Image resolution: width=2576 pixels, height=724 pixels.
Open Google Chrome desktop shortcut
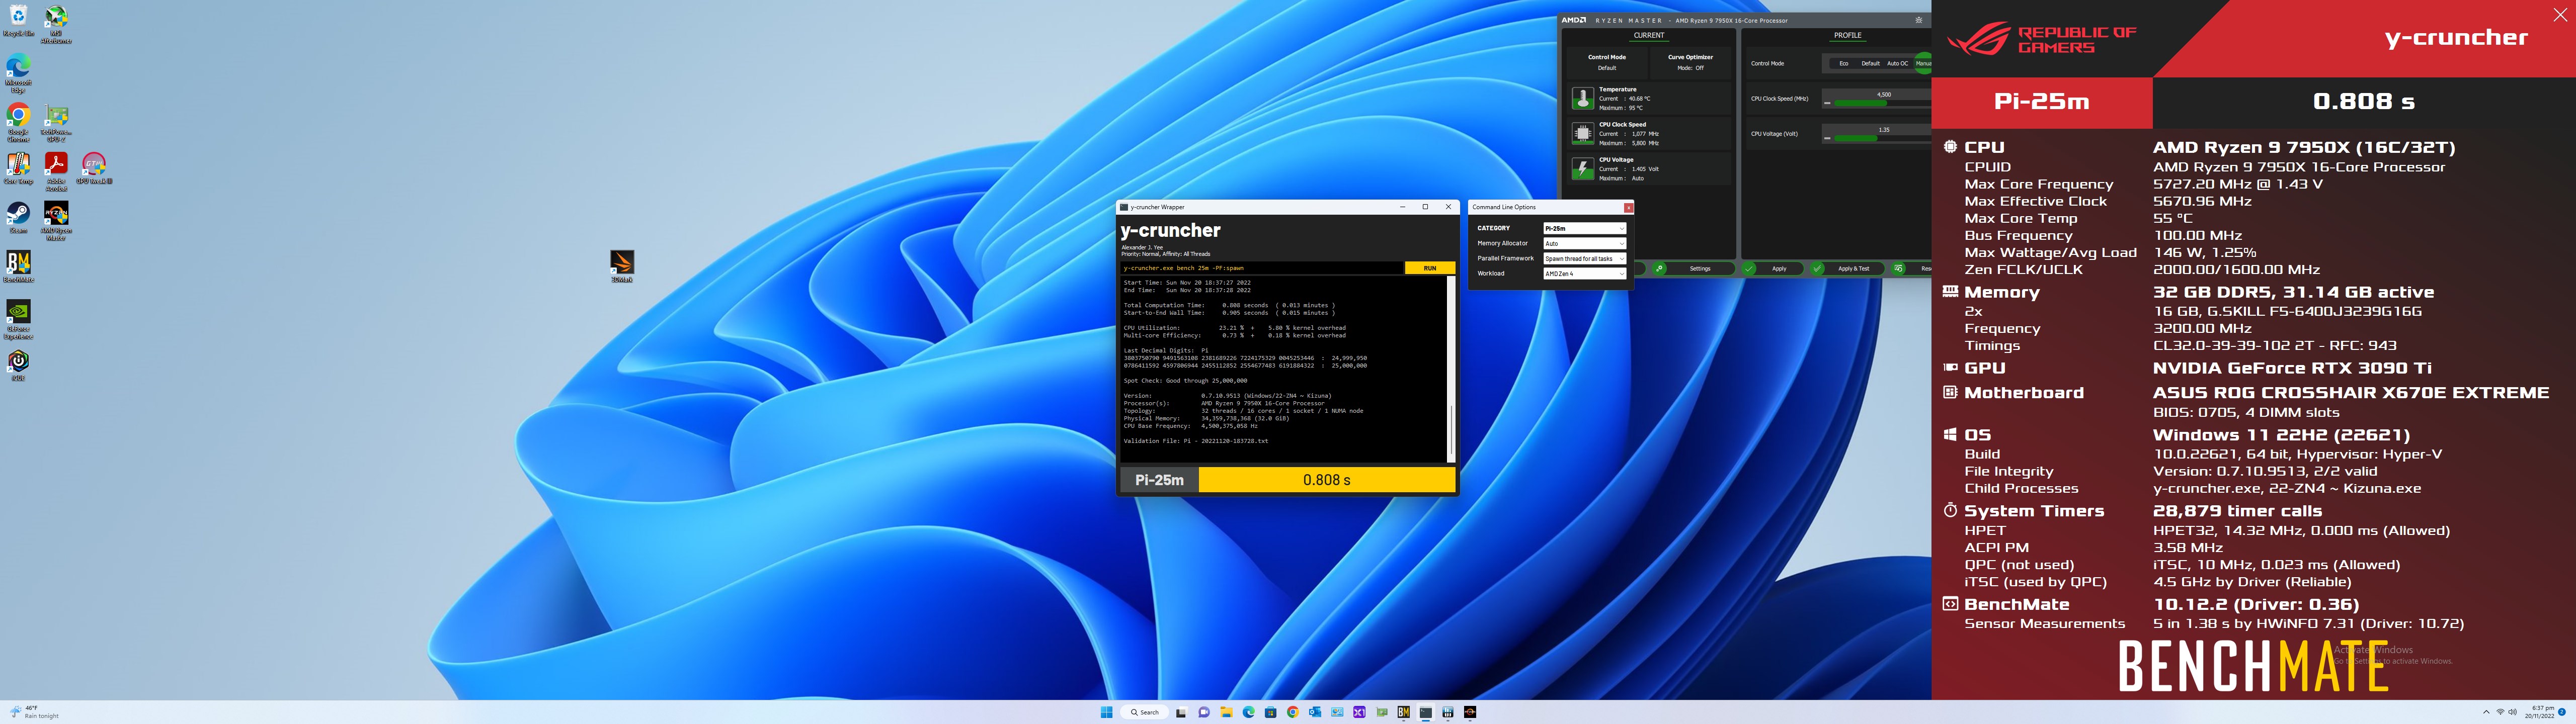[18, 121]
